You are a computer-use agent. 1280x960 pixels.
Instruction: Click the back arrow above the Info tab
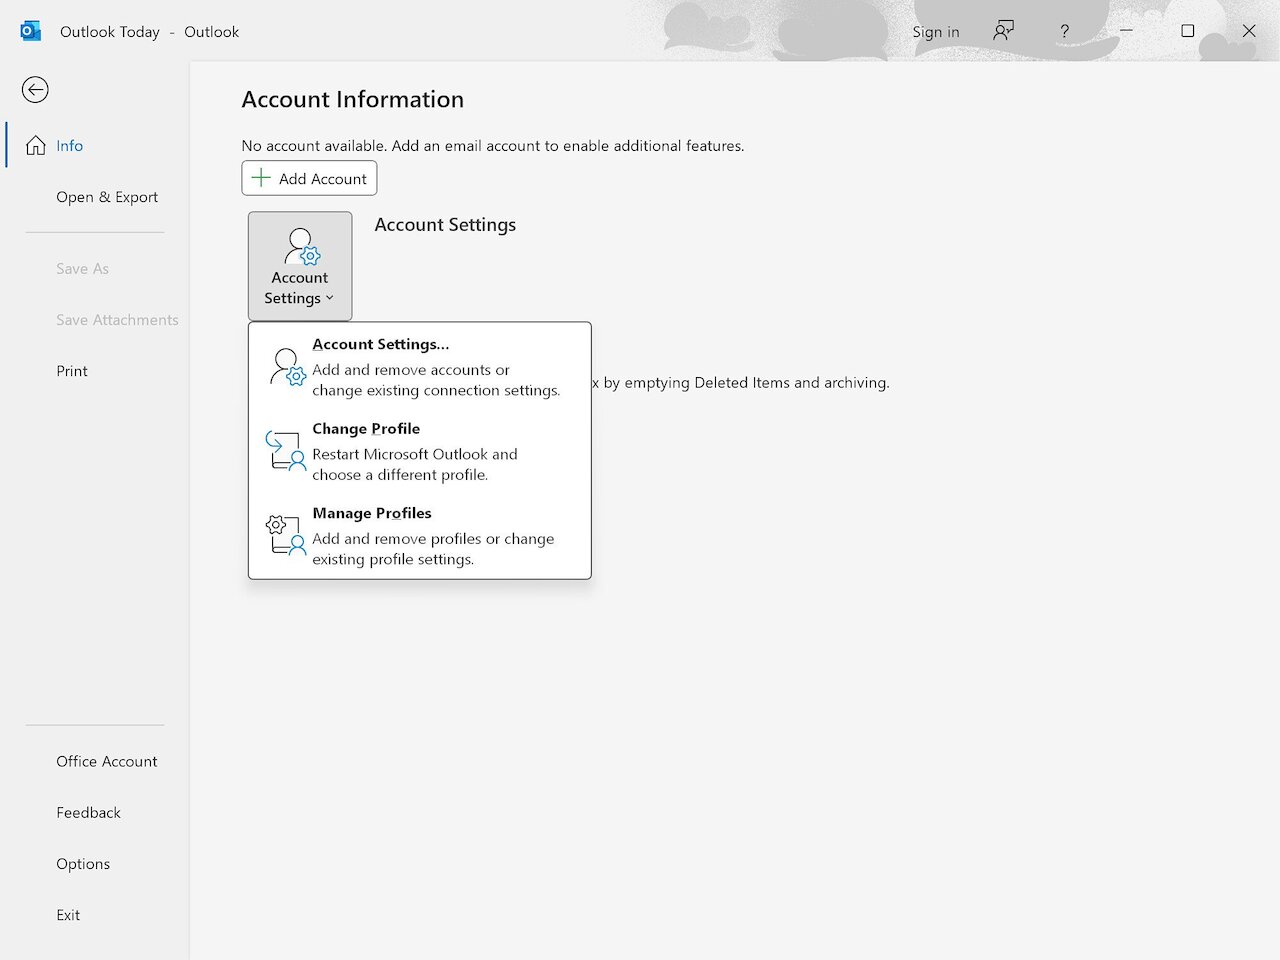coord(35,90)
